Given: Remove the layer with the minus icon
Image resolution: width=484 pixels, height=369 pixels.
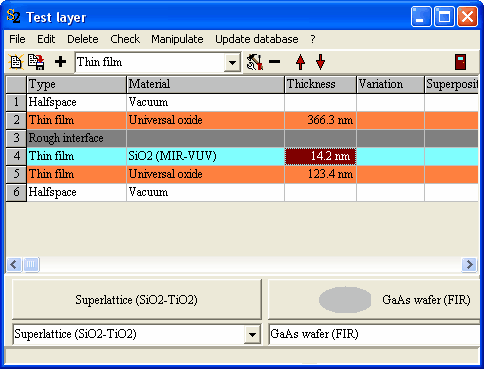Looking at the screenshot, I should pos(275,62).
